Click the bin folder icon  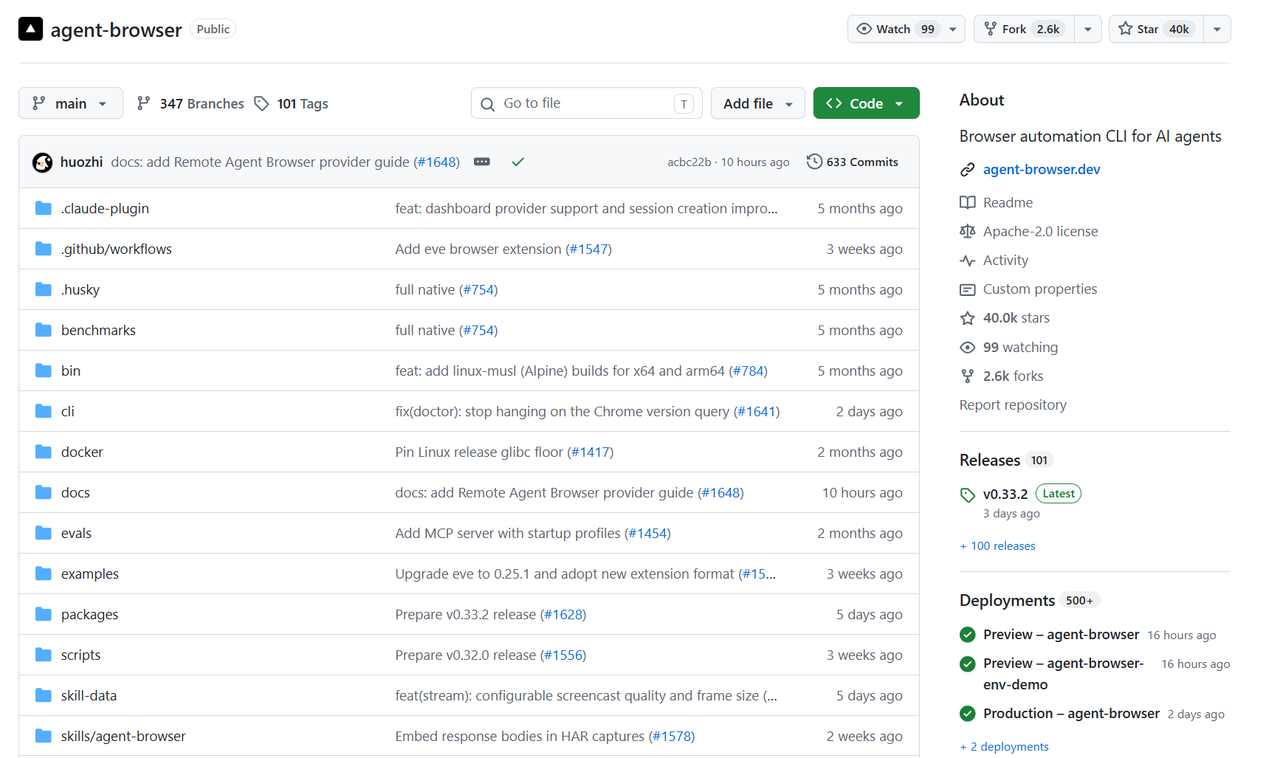click(x=43, y=370)
